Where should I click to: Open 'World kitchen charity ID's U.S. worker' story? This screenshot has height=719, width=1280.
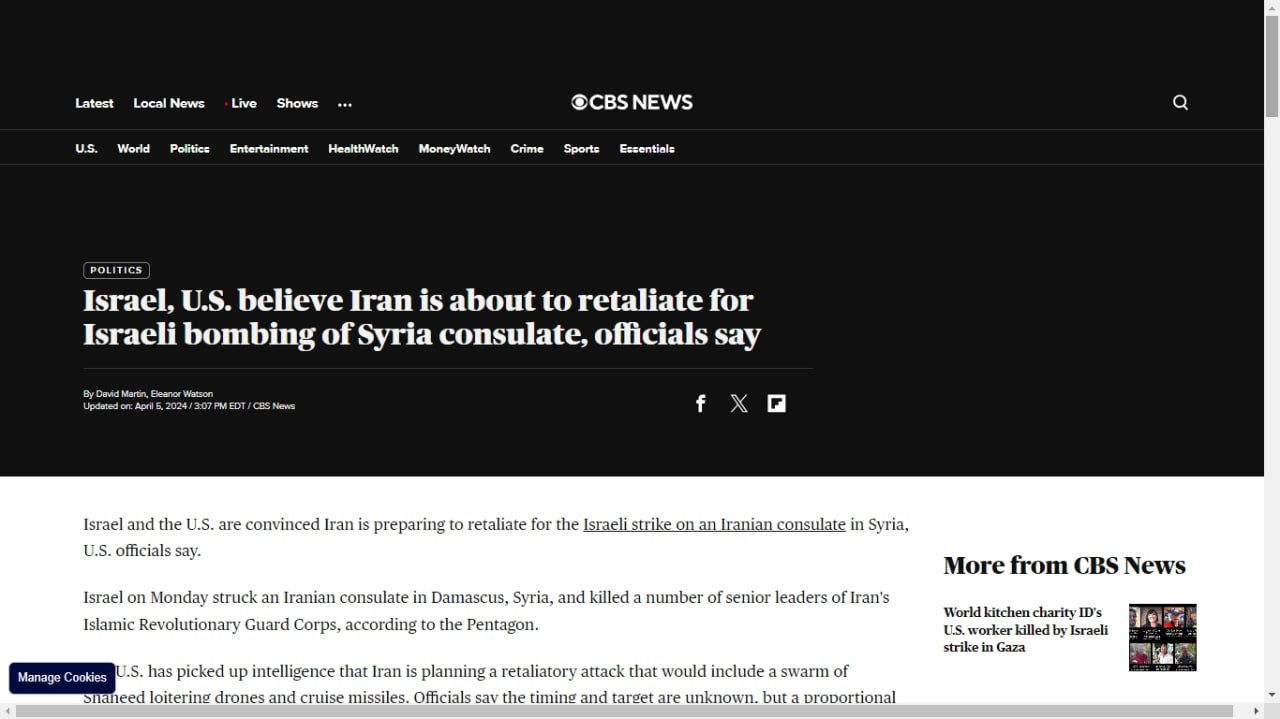point(1026,629)
